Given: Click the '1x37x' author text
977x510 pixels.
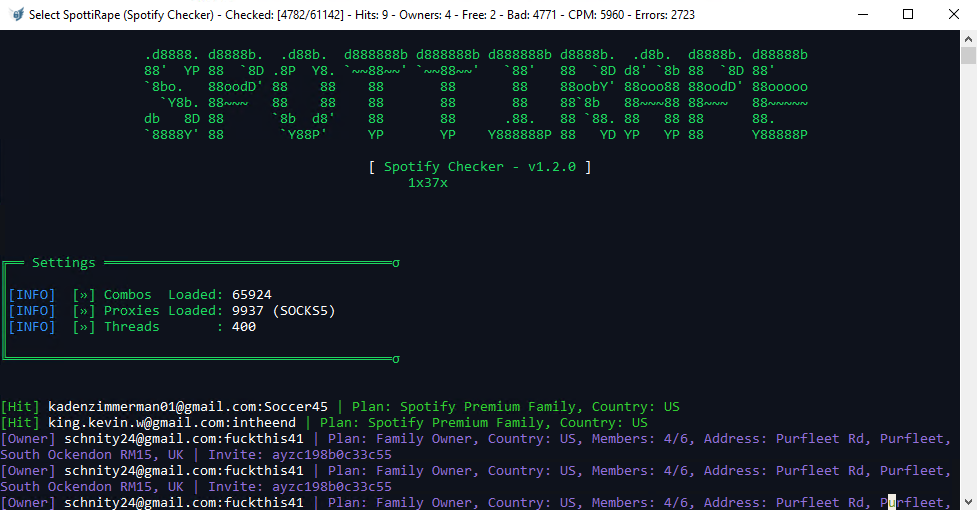Looking at the screenshot, I should click(428, 183).
